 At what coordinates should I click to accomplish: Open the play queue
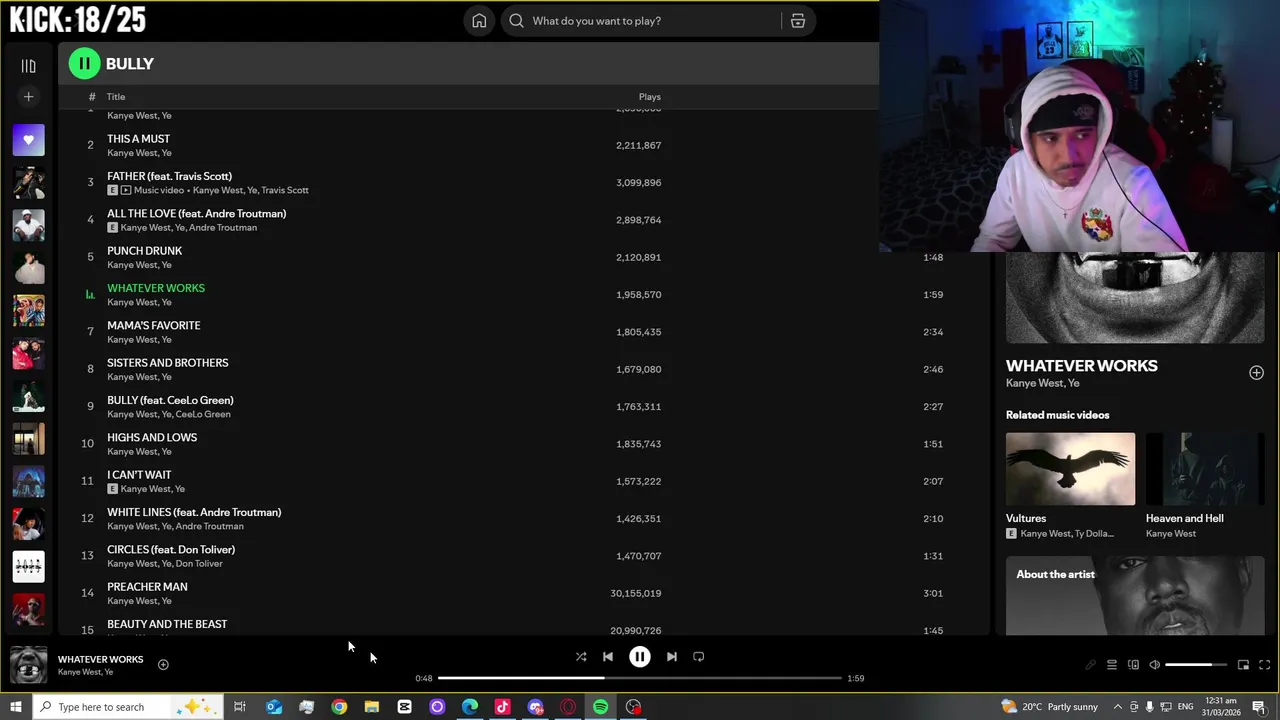1111,665
